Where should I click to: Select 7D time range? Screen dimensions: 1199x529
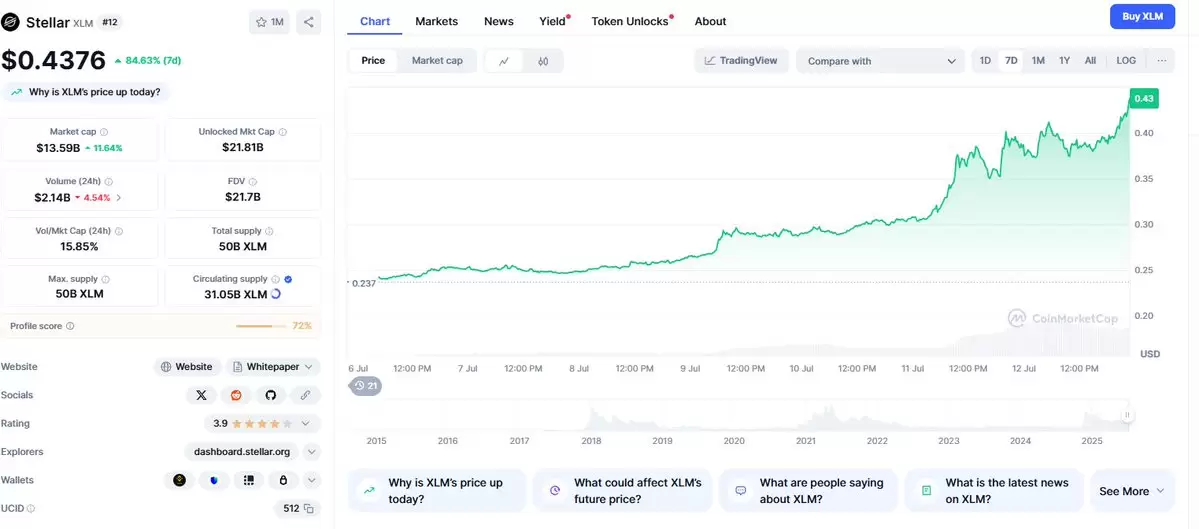(x=1012, y=60)
